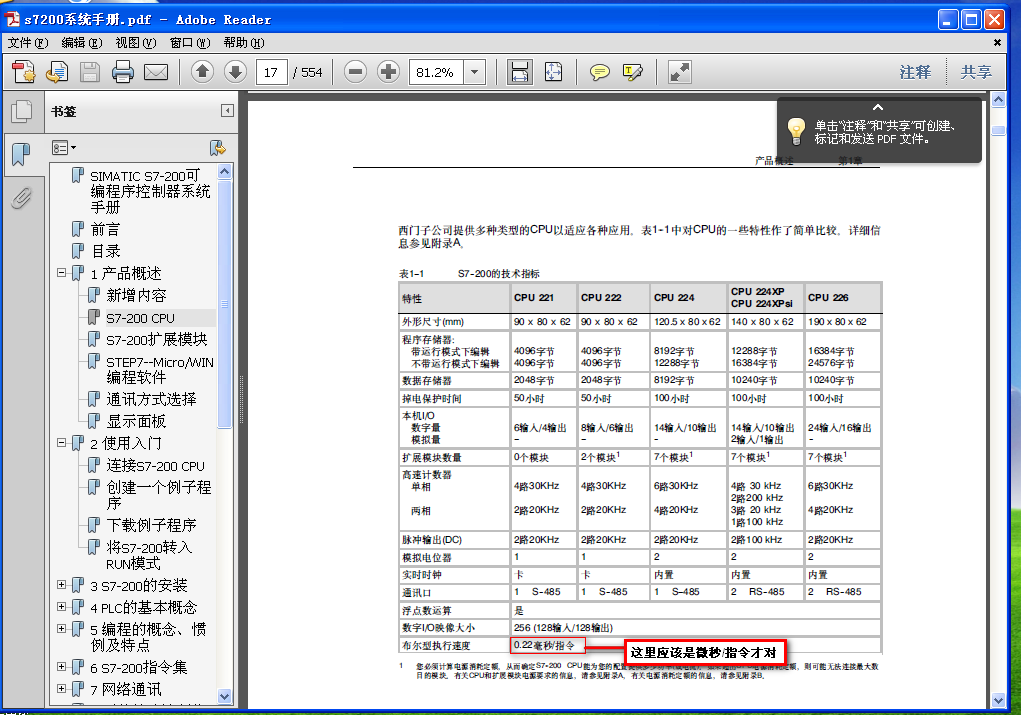Click the fit one full page icon
Image resolution: width=1021 pixels, height=715 pixels.
[x=553, y=72]
